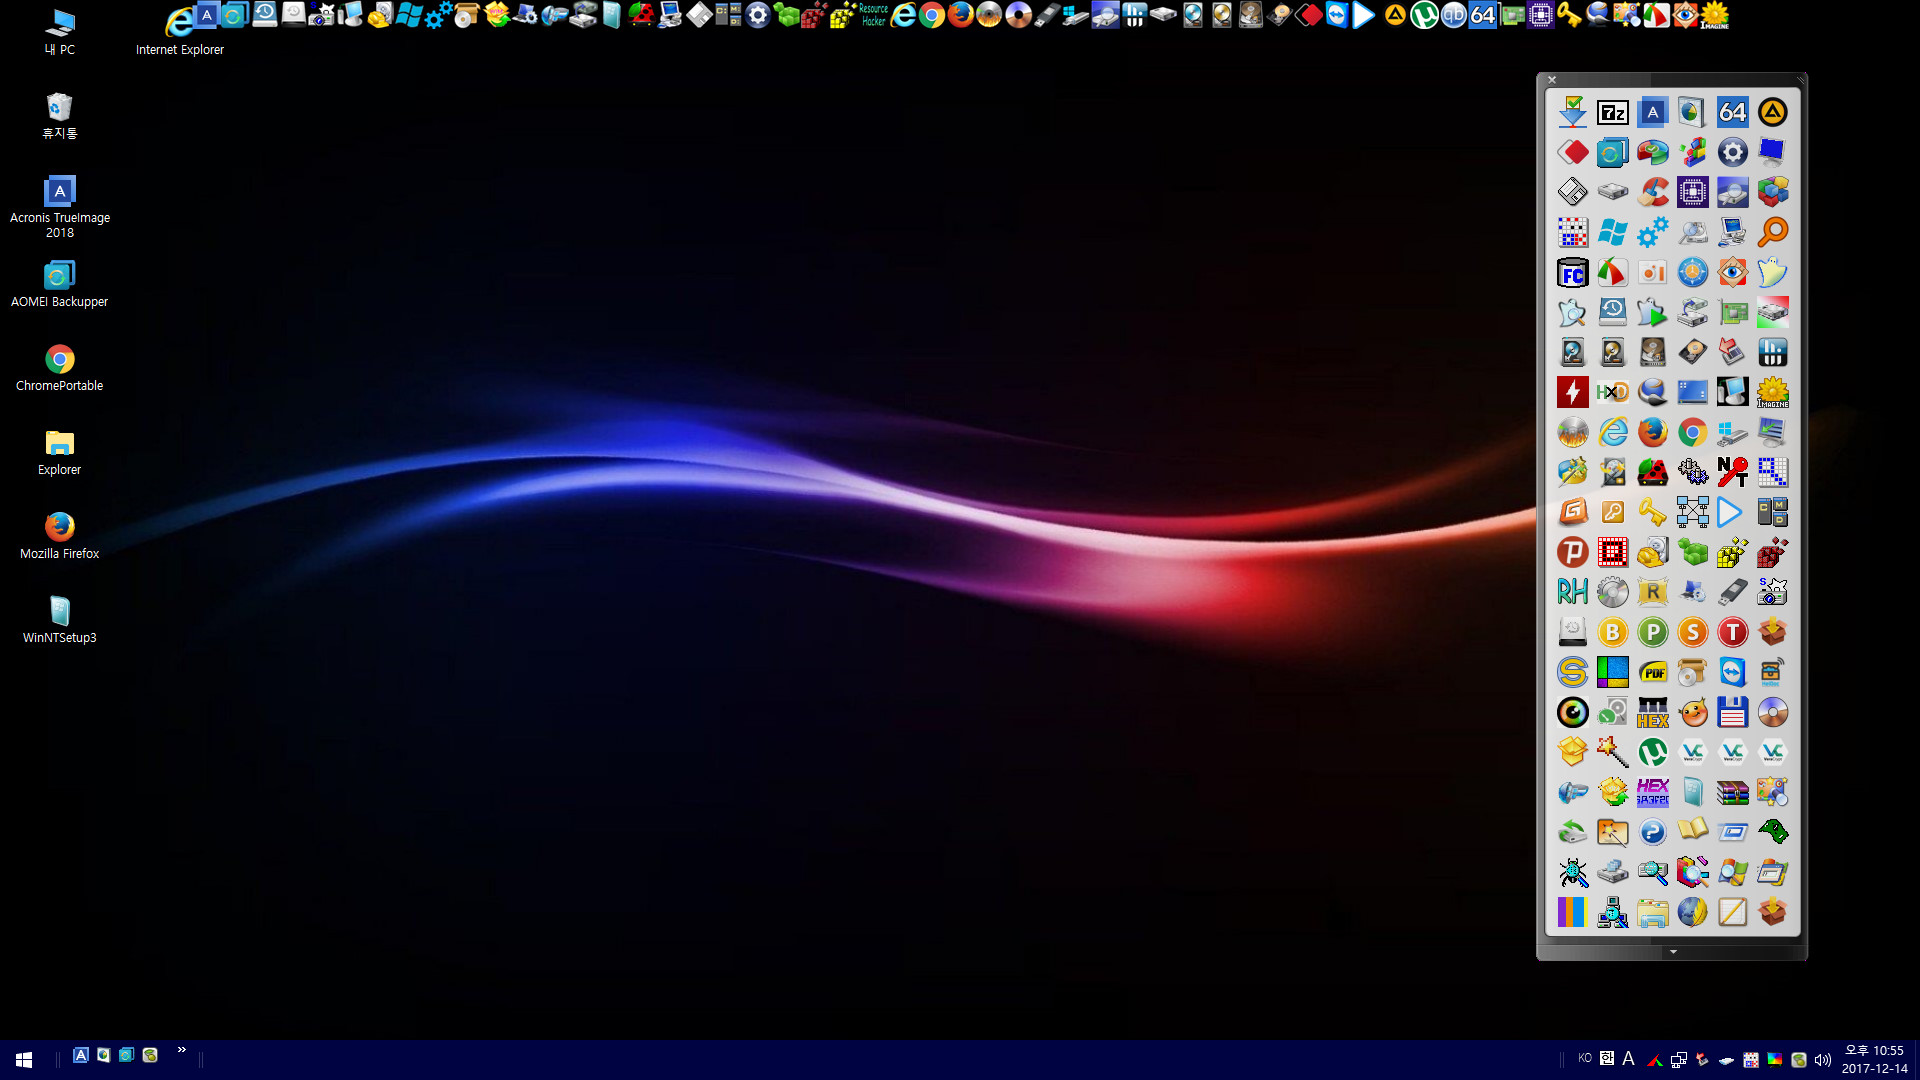
Task: Open the NT key password icon in panel
Action: (1733, 472)
